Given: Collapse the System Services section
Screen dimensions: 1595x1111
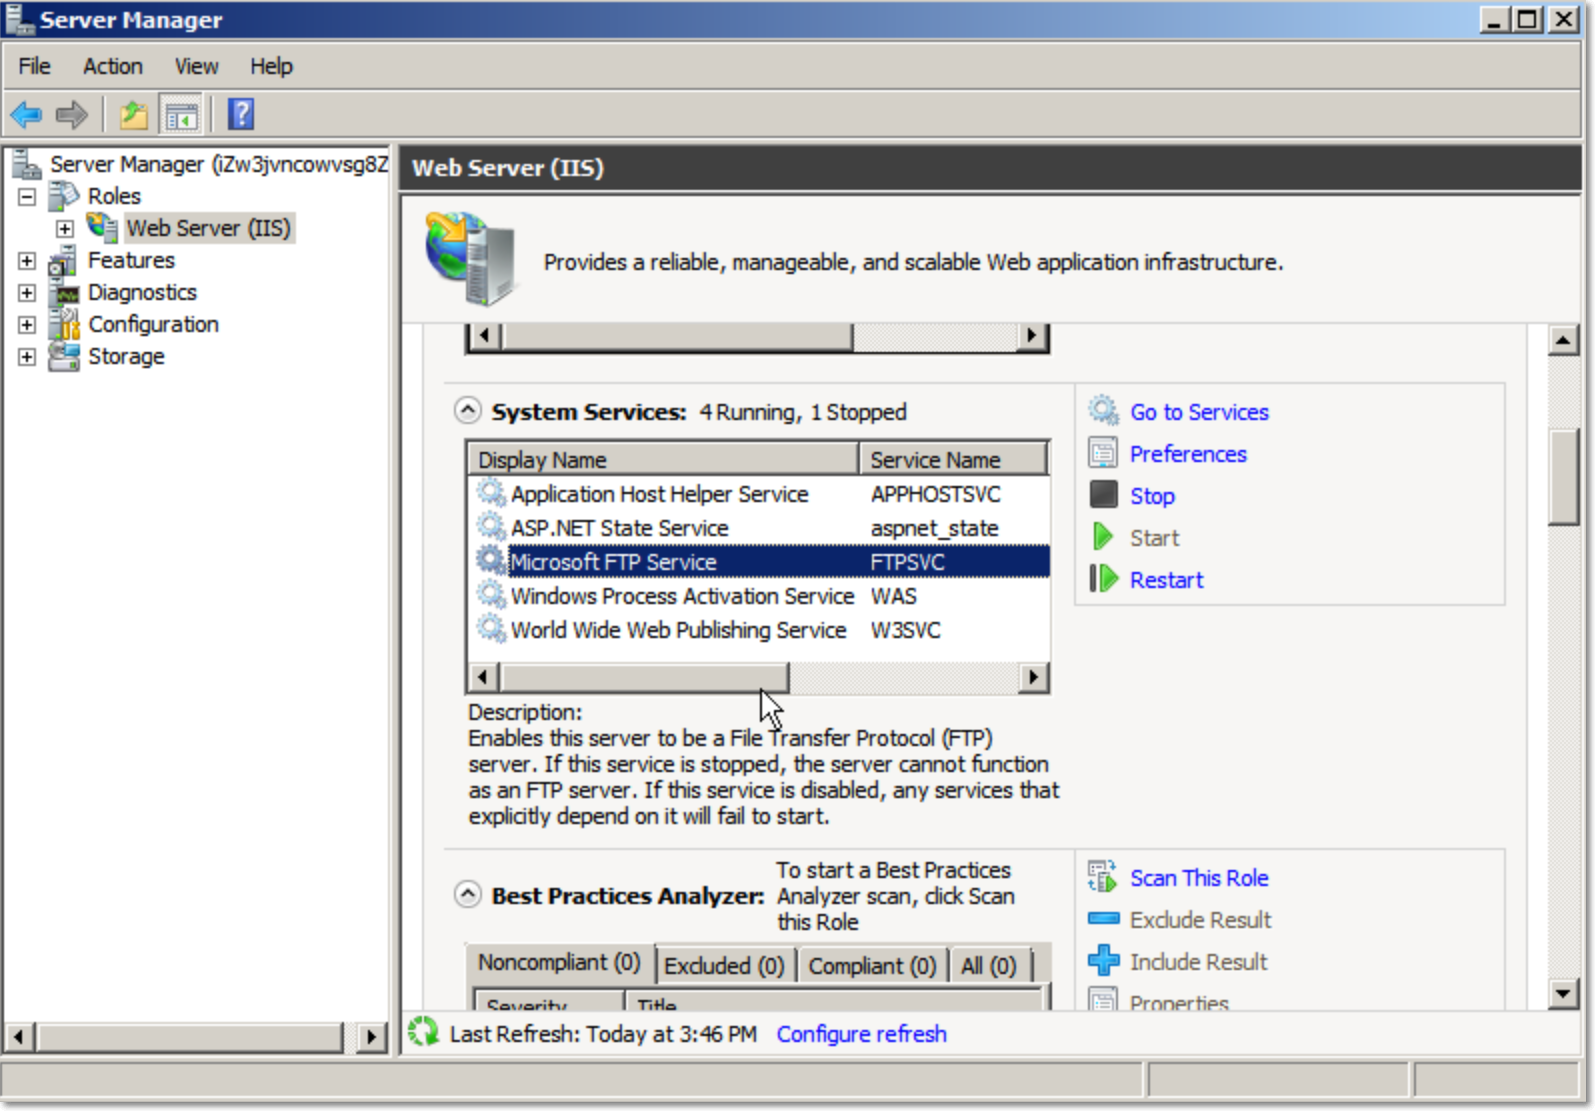Looking at the screenshot, I should (467, 411).
